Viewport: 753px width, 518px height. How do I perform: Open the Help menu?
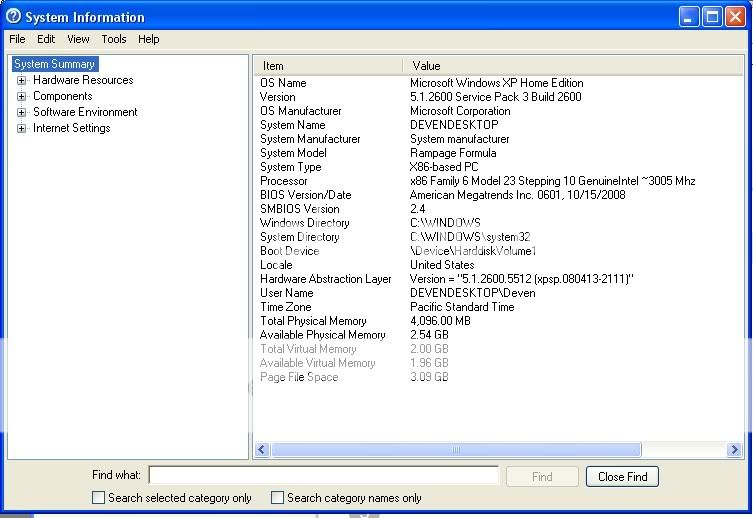149,39
